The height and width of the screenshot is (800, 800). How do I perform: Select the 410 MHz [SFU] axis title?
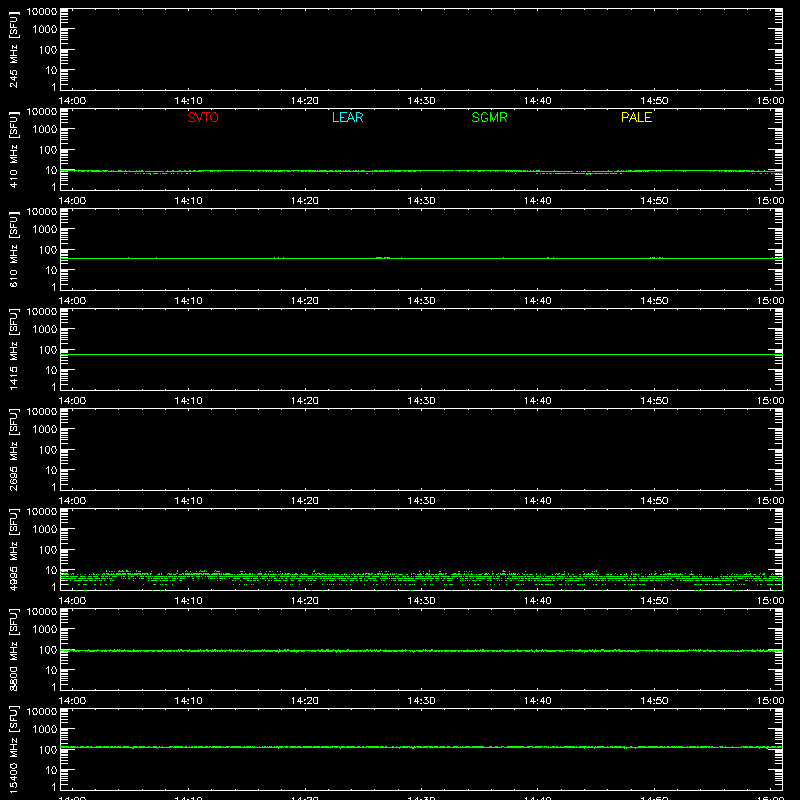click(13, 149)
